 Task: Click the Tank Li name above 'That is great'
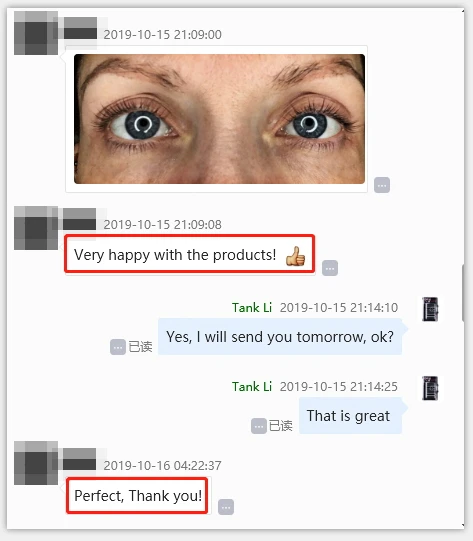252,386
